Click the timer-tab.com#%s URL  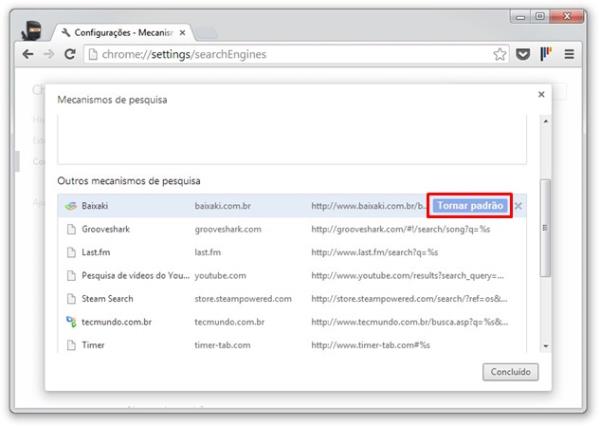tap(370, 345)
